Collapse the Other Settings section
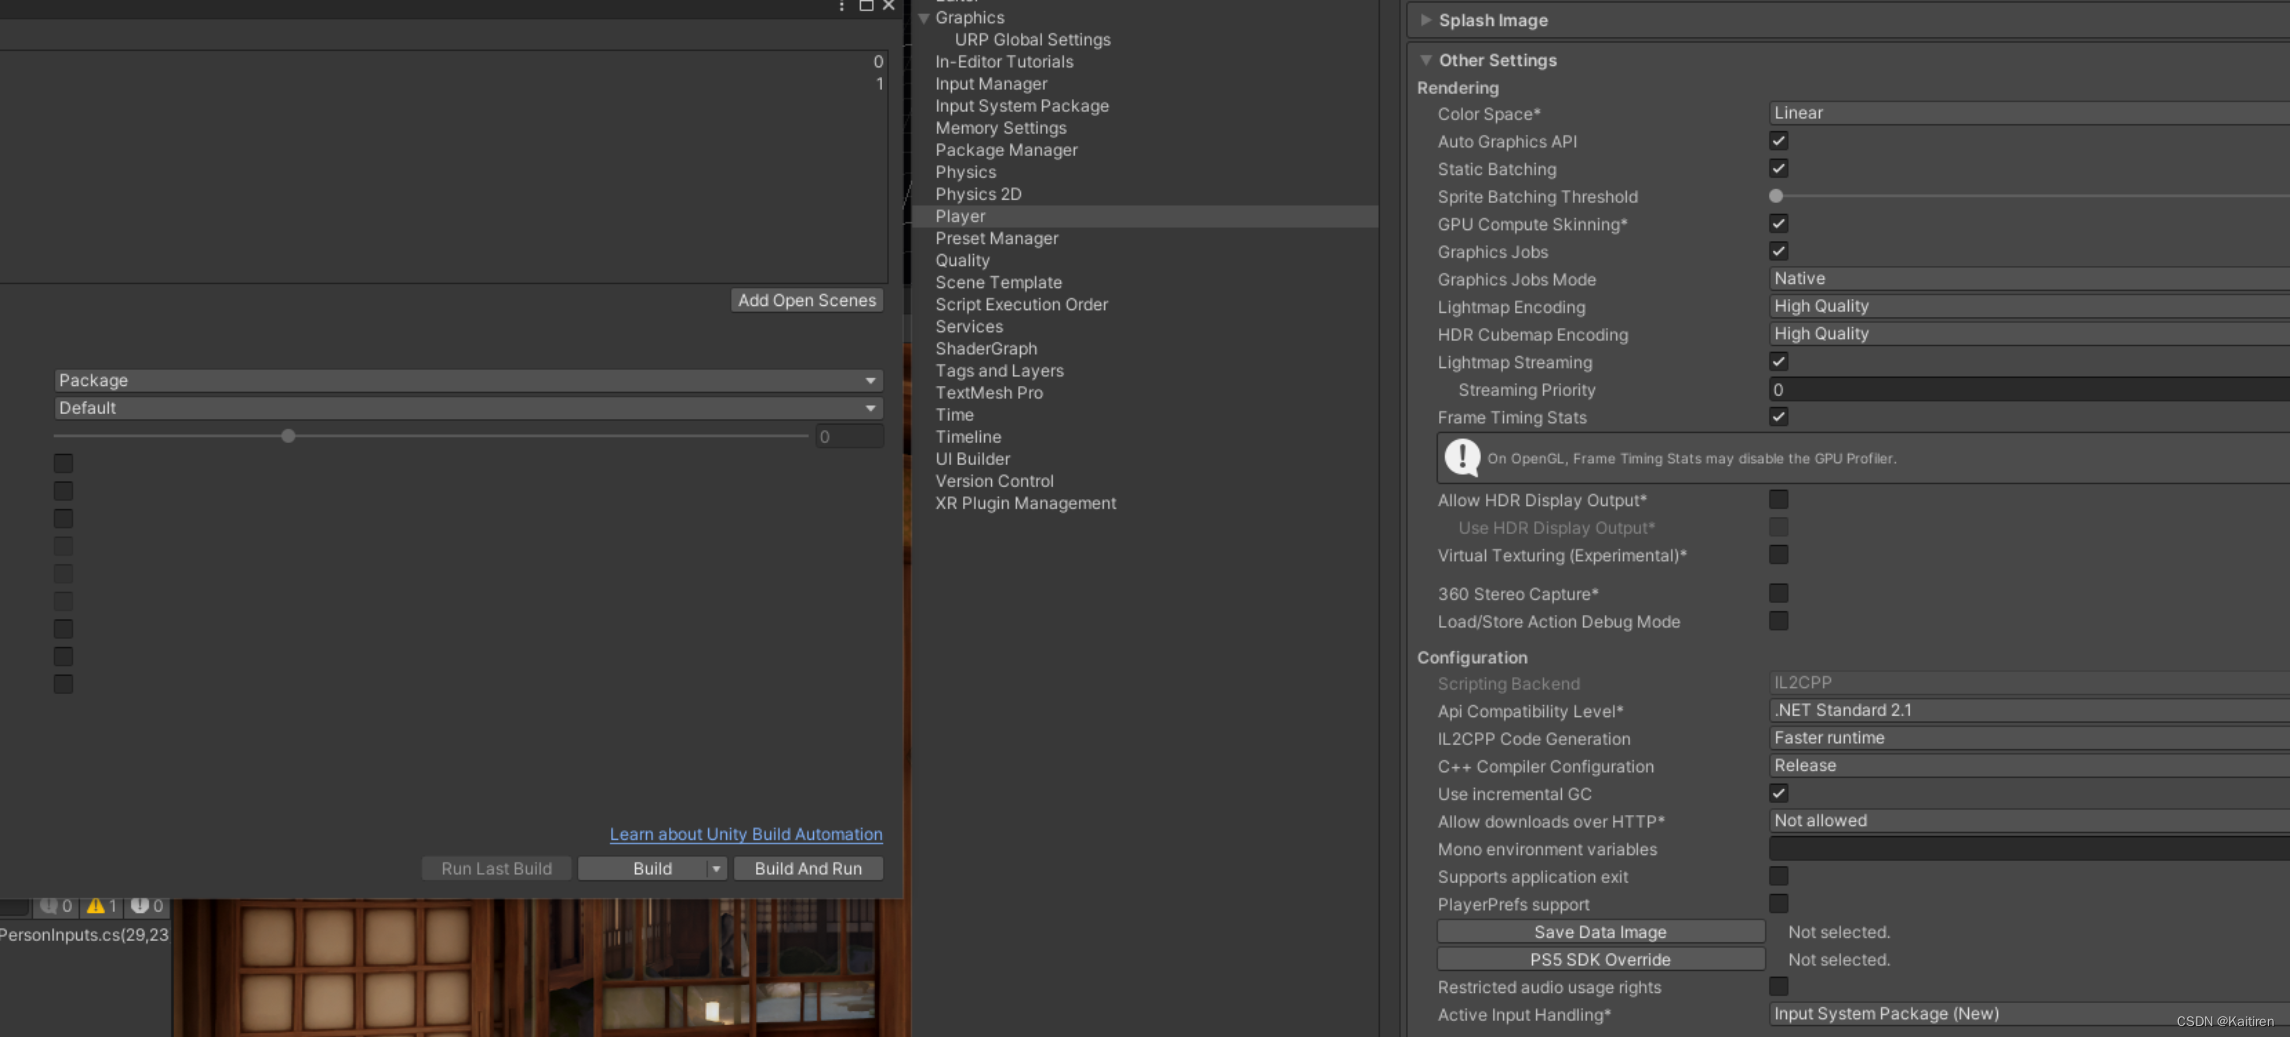Image resolution: width=2290 pixels, height=1037 pixels. tap(1426, 60)
